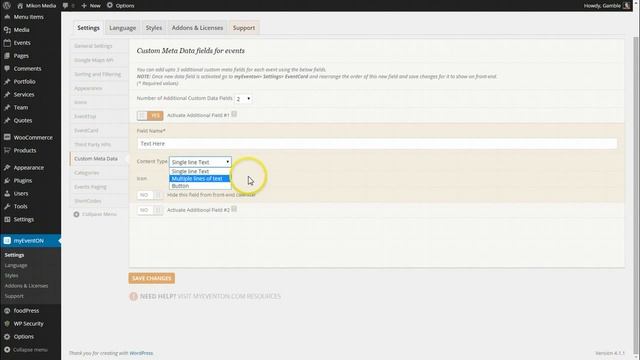Open the Options gear in the top bar
The height and width of the screenshot is (360, 640).
tap(110, 5)
